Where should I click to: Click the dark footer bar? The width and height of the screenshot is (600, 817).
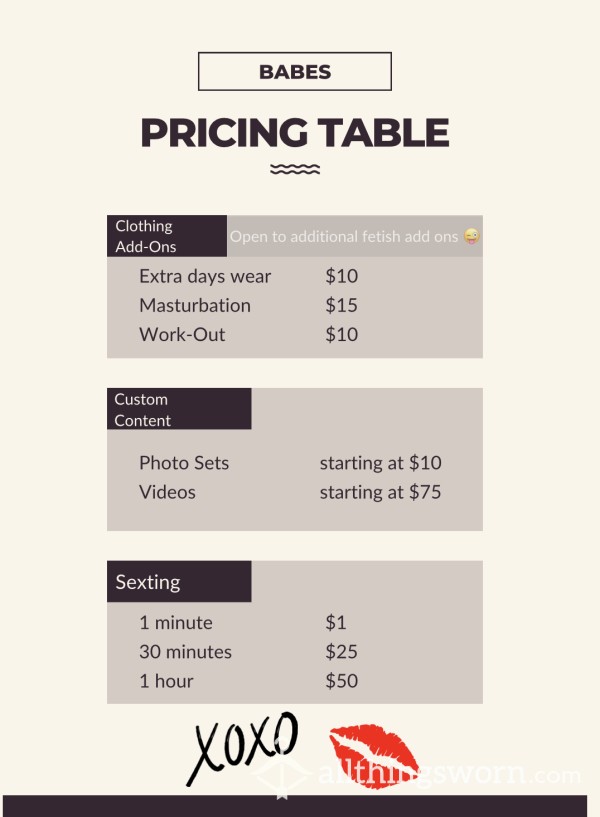point(295,806)
